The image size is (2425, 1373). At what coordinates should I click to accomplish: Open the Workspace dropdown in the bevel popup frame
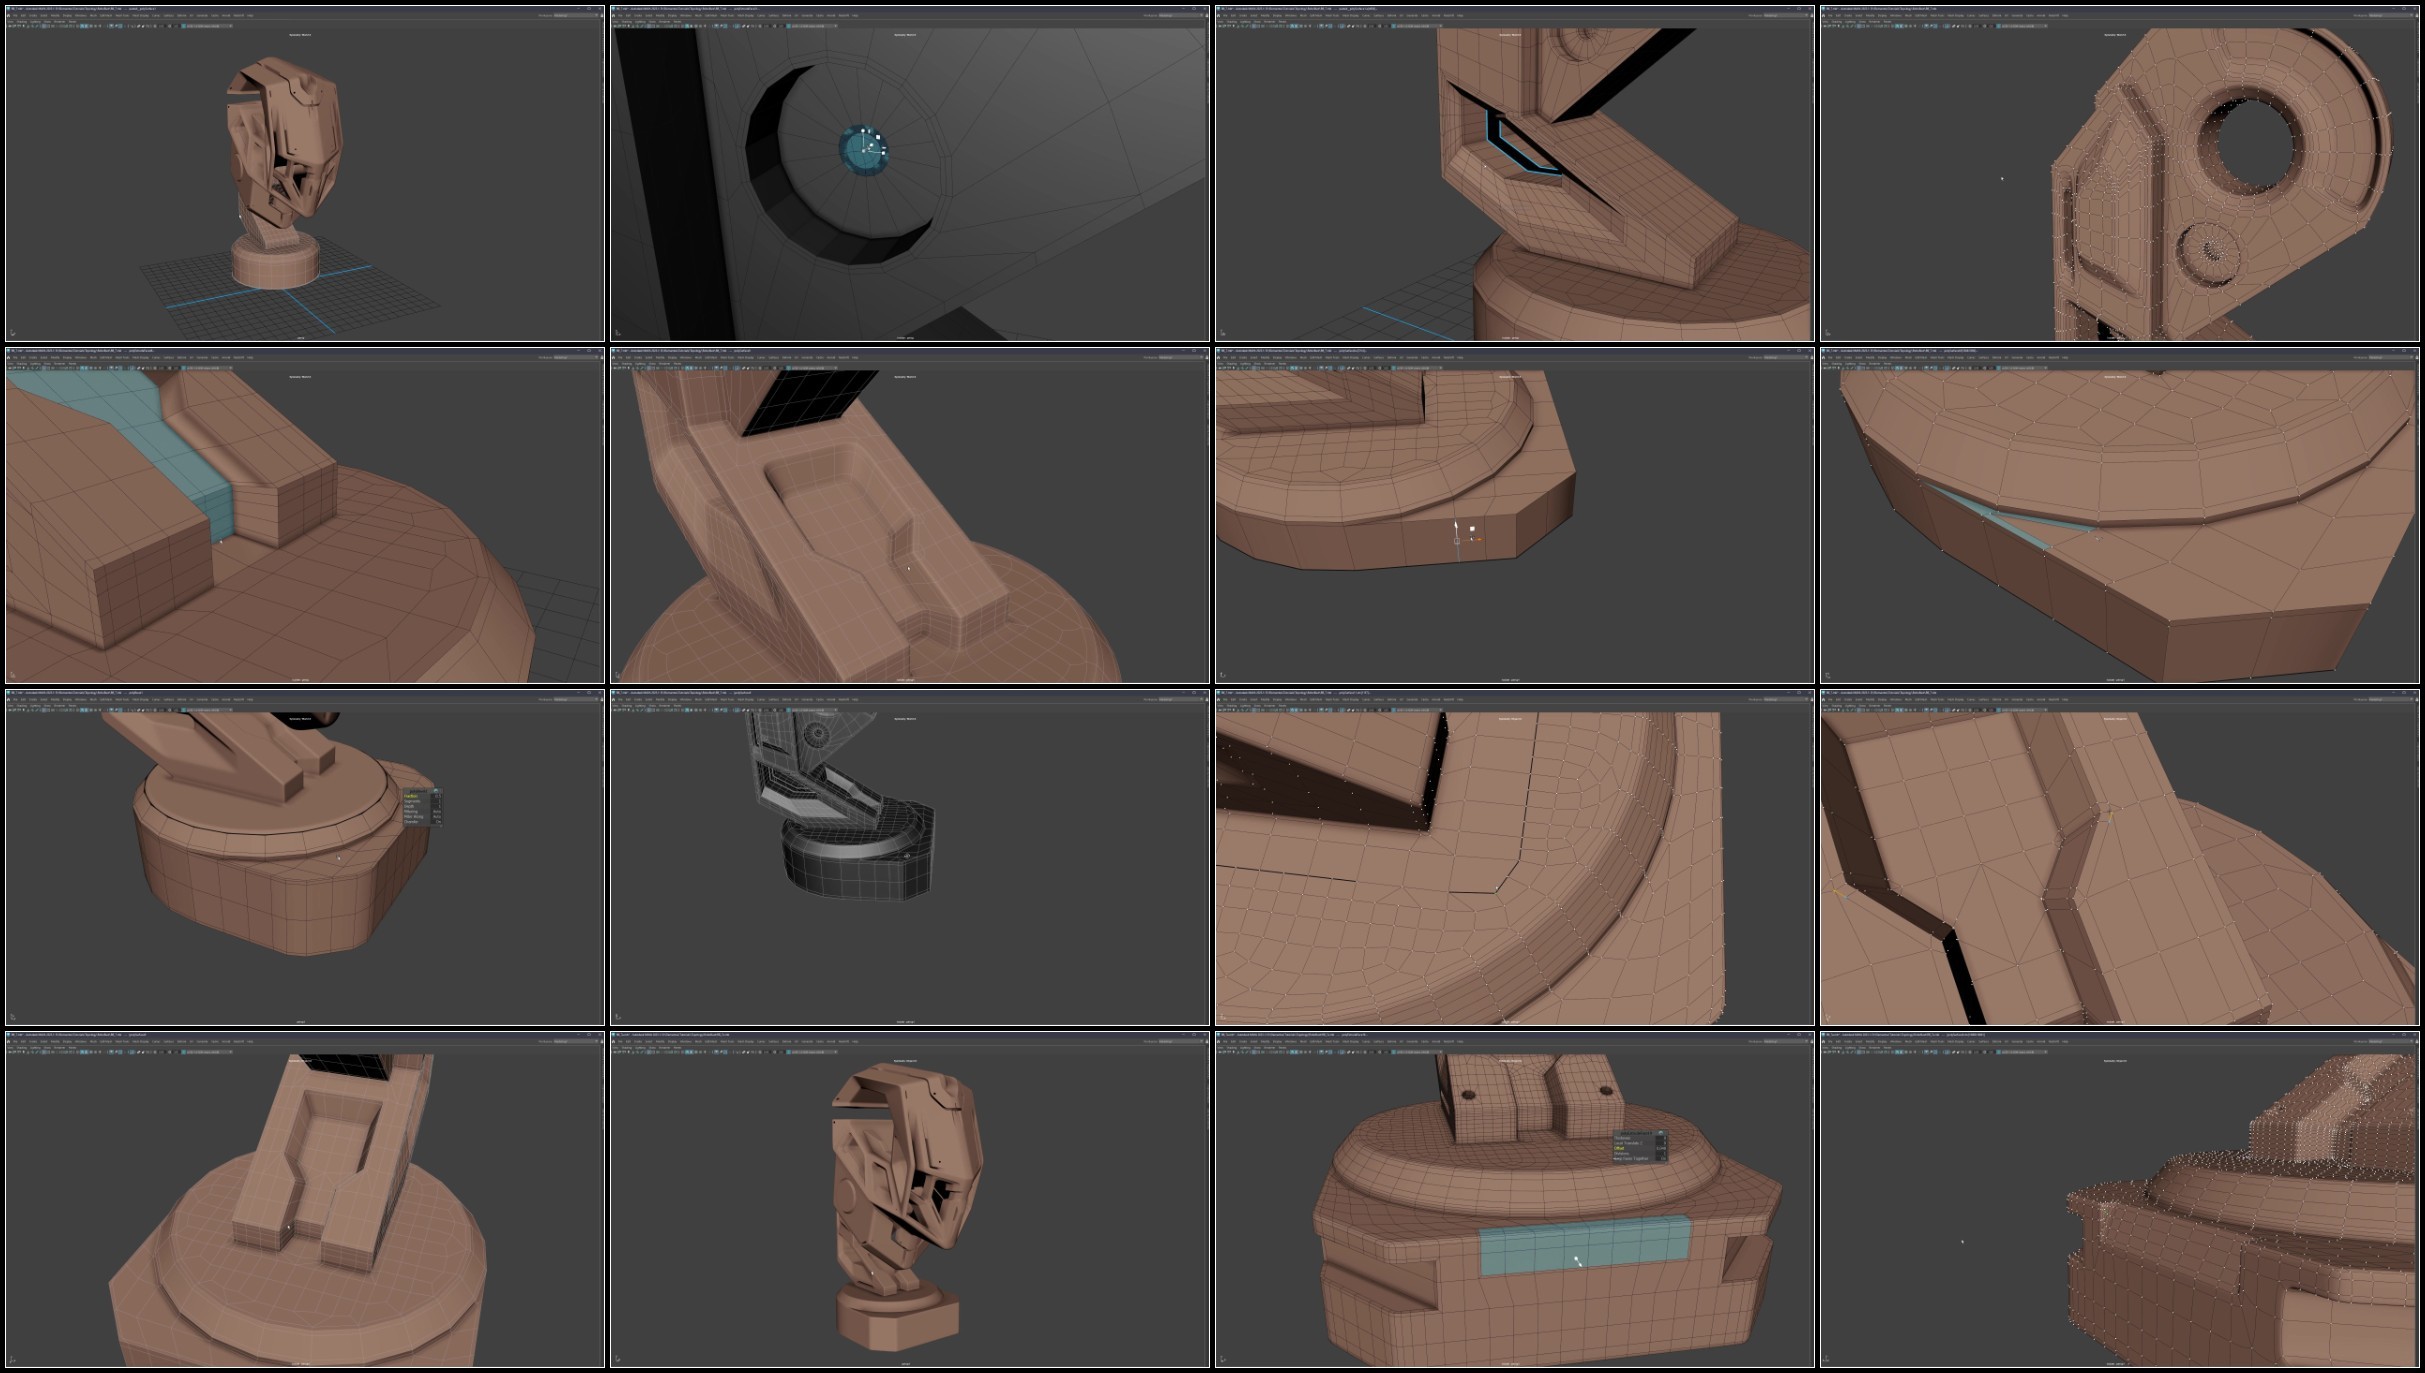tap(575, 699)
